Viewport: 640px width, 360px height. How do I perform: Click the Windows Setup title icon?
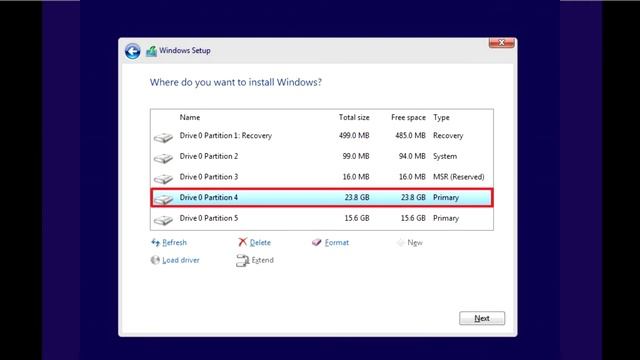151,51
